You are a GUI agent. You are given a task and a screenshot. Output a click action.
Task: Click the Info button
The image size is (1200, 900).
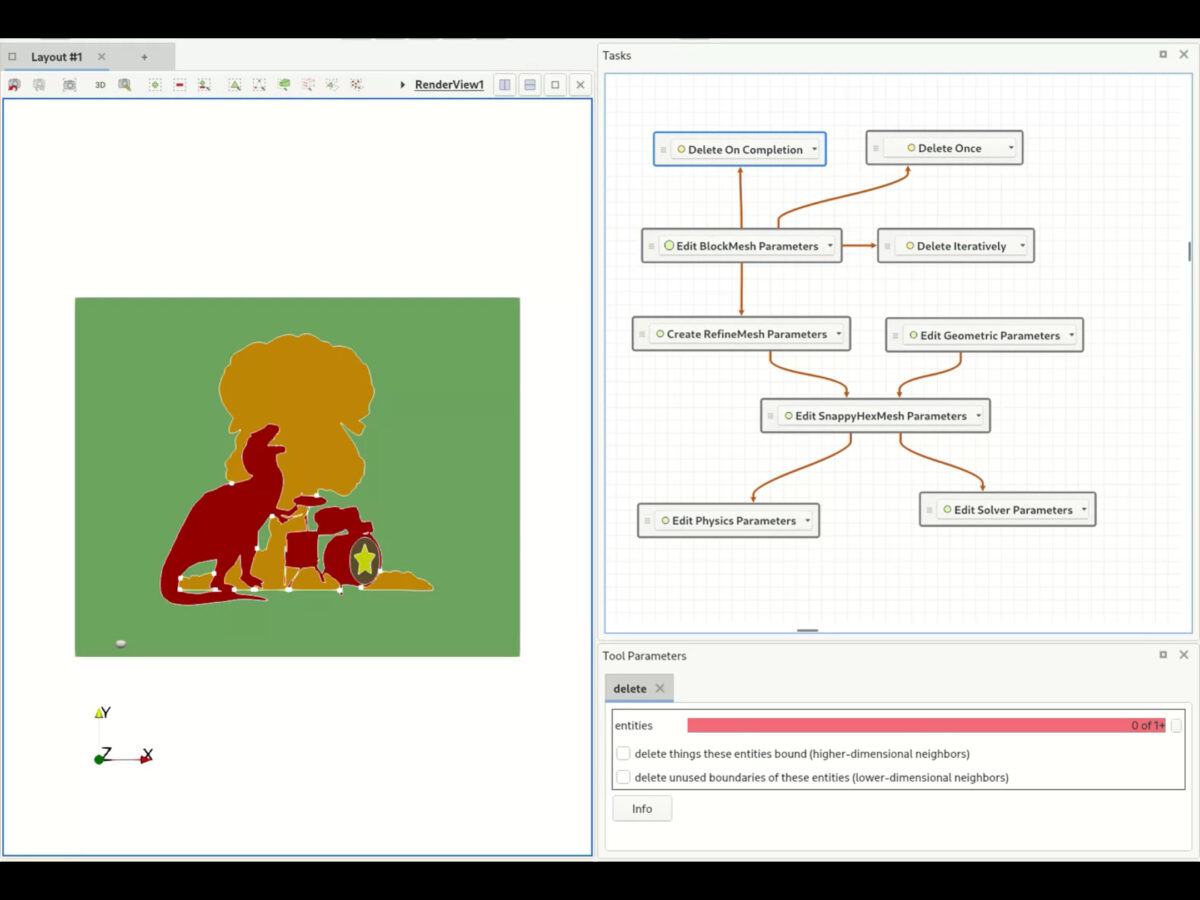[x=642, y=808]
